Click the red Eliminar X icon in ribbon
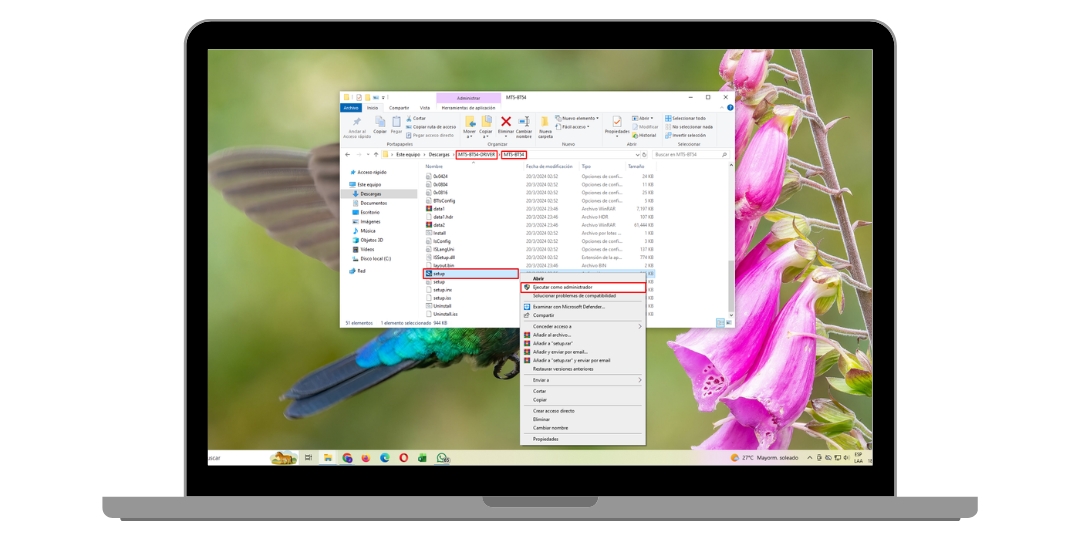The height and width of the screenshot is (540, 1080). (x=506, y=122)
